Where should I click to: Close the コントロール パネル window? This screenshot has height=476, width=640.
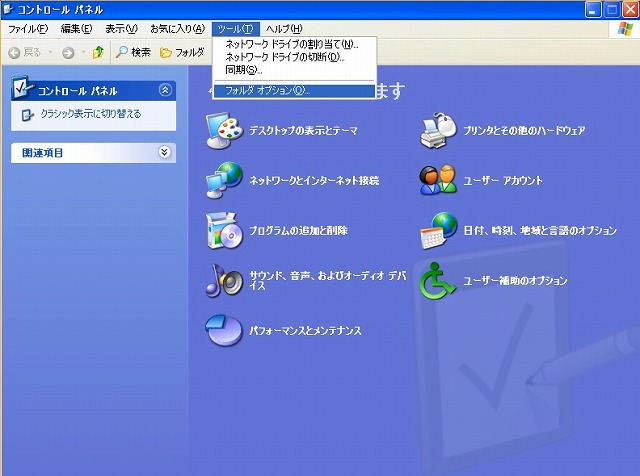[630, 9]
